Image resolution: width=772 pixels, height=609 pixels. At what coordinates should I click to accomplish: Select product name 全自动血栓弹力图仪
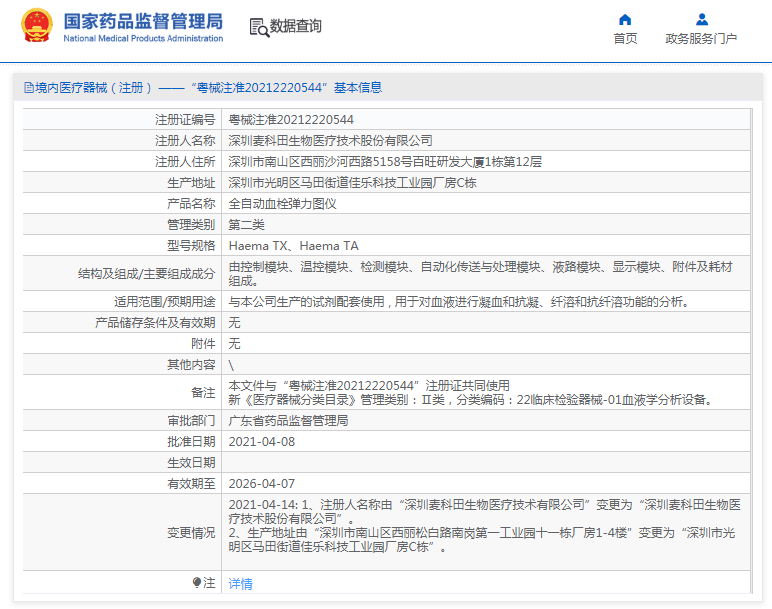tap(282, 204)
